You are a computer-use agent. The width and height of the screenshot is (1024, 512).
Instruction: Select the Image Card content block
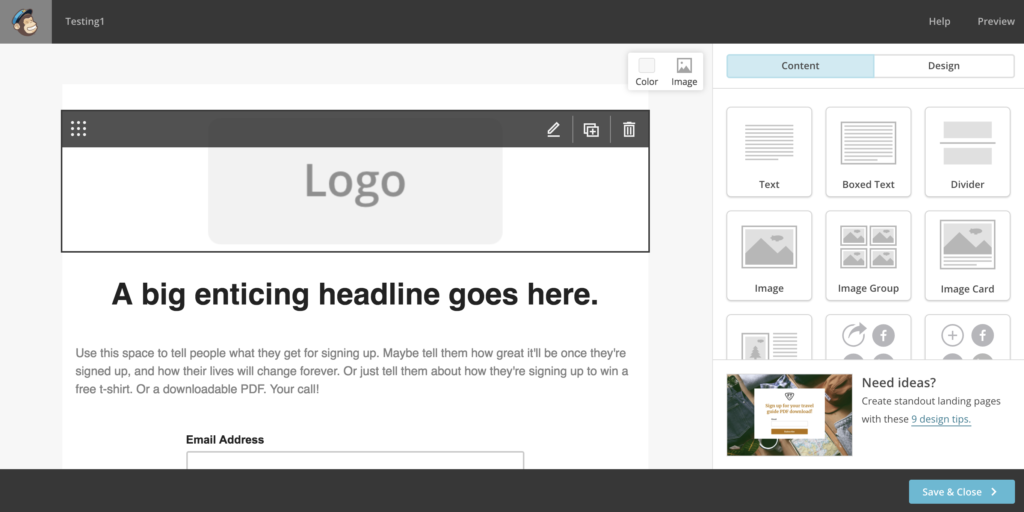967,255
